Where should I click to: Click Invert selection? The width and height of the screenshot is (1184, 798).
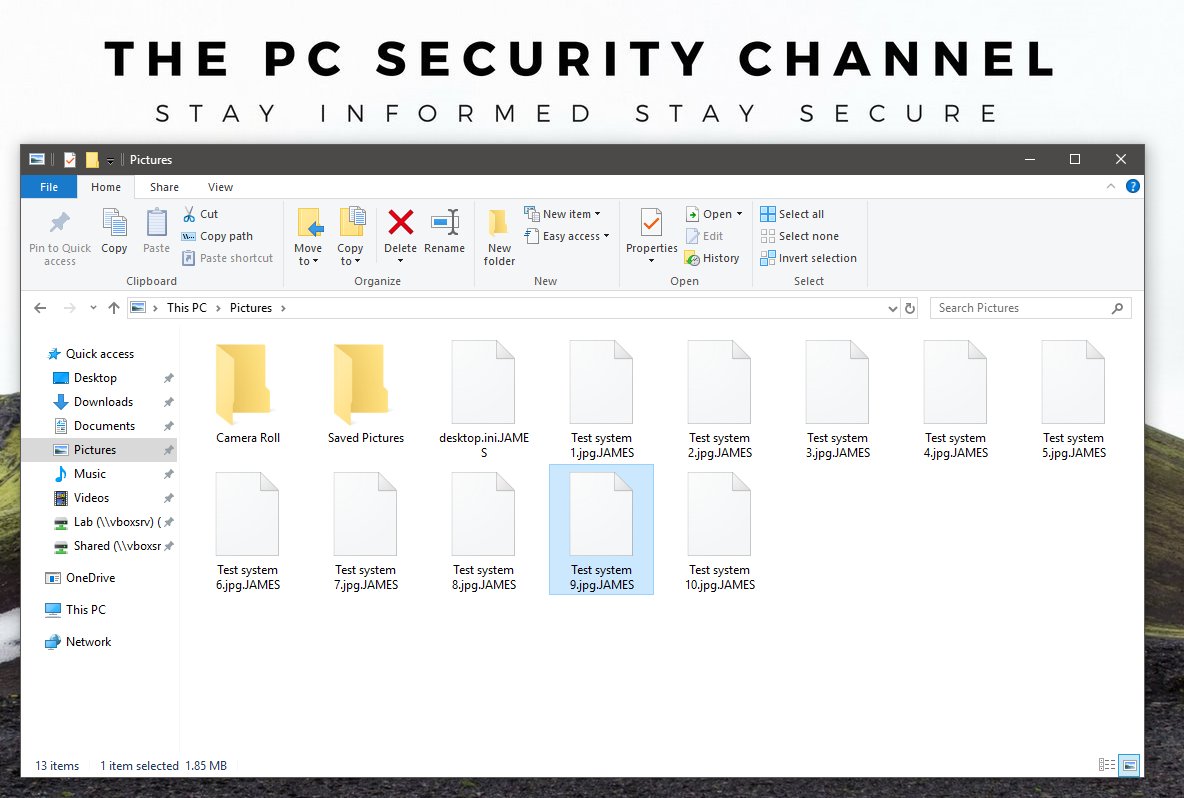[x=809, y=258]
